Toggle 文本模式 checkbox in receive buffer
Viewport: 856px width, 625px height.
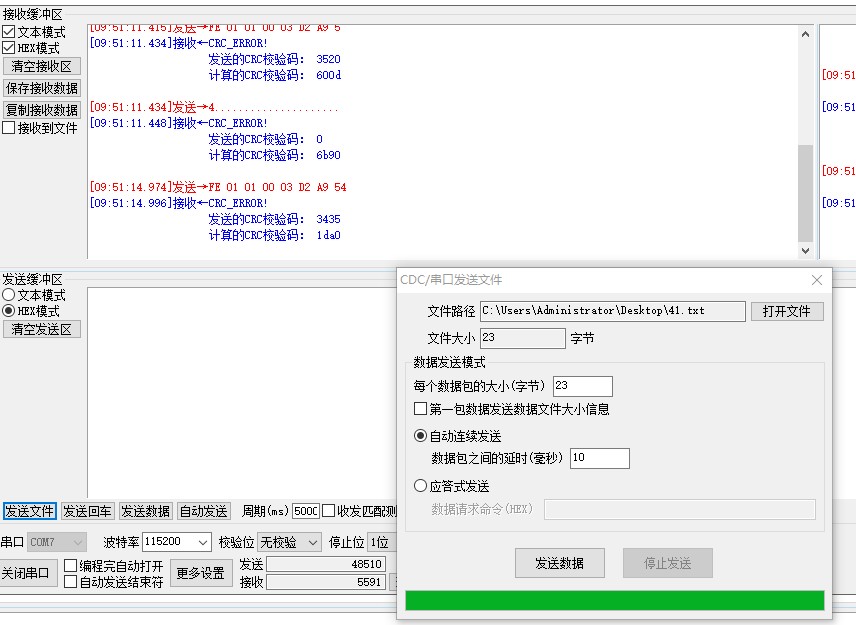click(x=9, y=32)
